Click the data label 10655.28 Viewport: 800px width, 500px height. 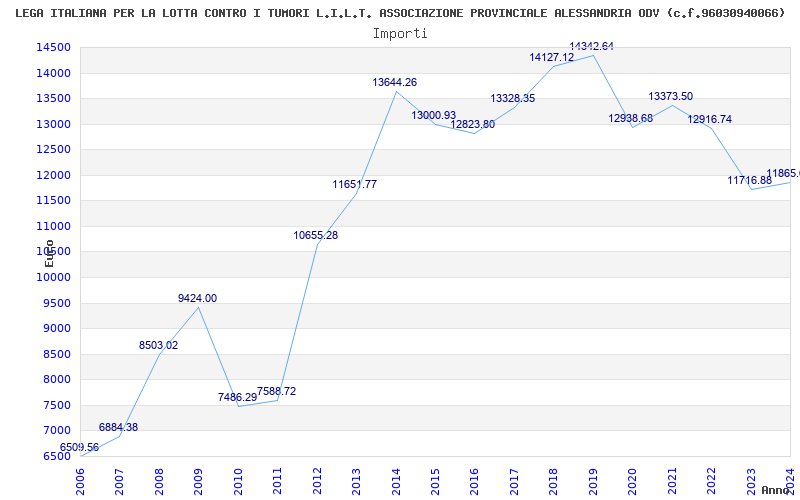(315, 235)
